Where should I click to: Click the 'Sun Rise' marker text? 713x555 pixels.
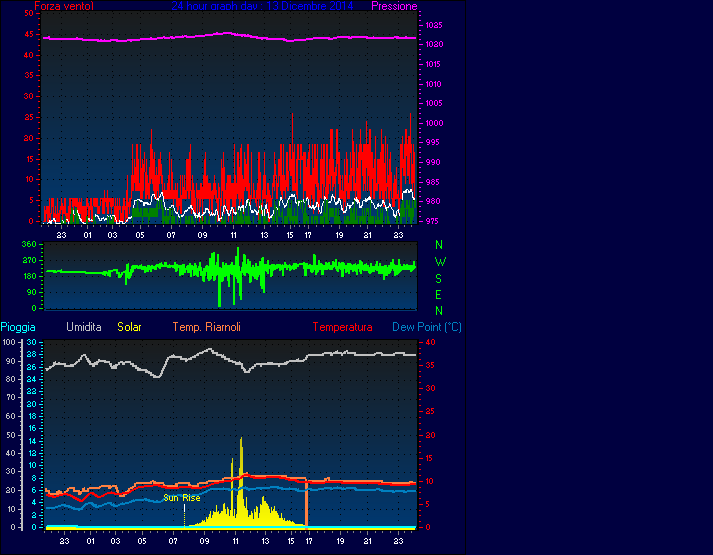tap(181, 498)
